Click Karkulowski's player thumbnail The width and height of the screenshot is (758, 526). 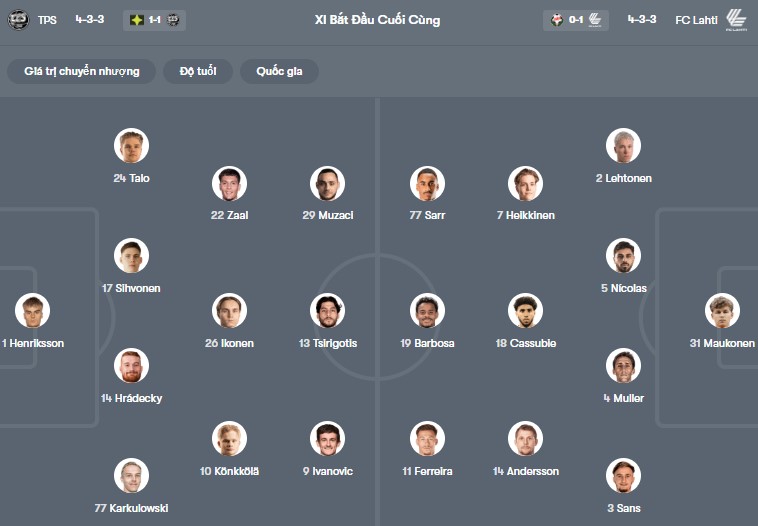[x=131, y=476]
